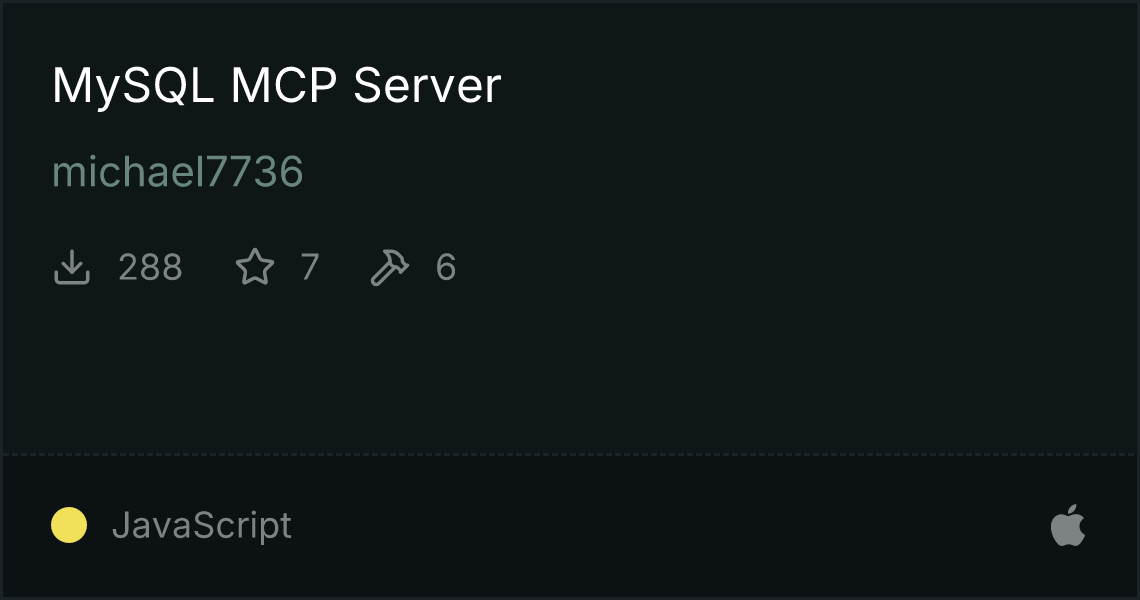The image size is (1140, 600).
Task: Click MCP in the card heading
Action: (x=284, y=85)
